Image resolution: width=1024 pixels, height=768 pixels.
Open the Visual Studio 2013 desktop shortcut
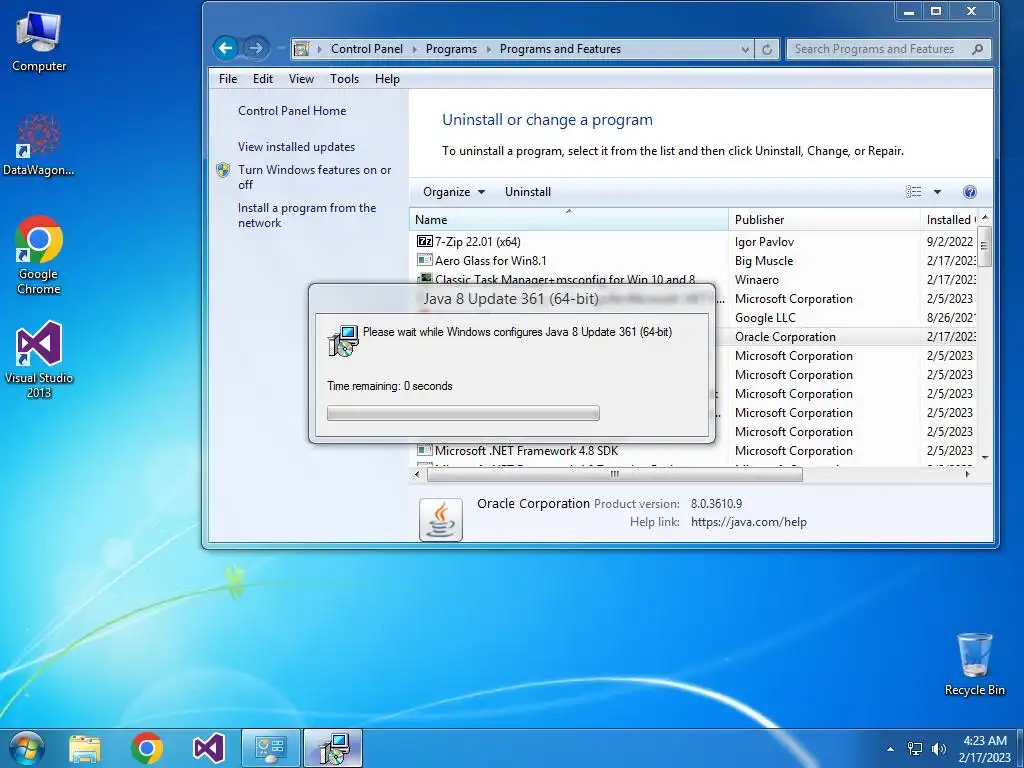pos(39,359)
